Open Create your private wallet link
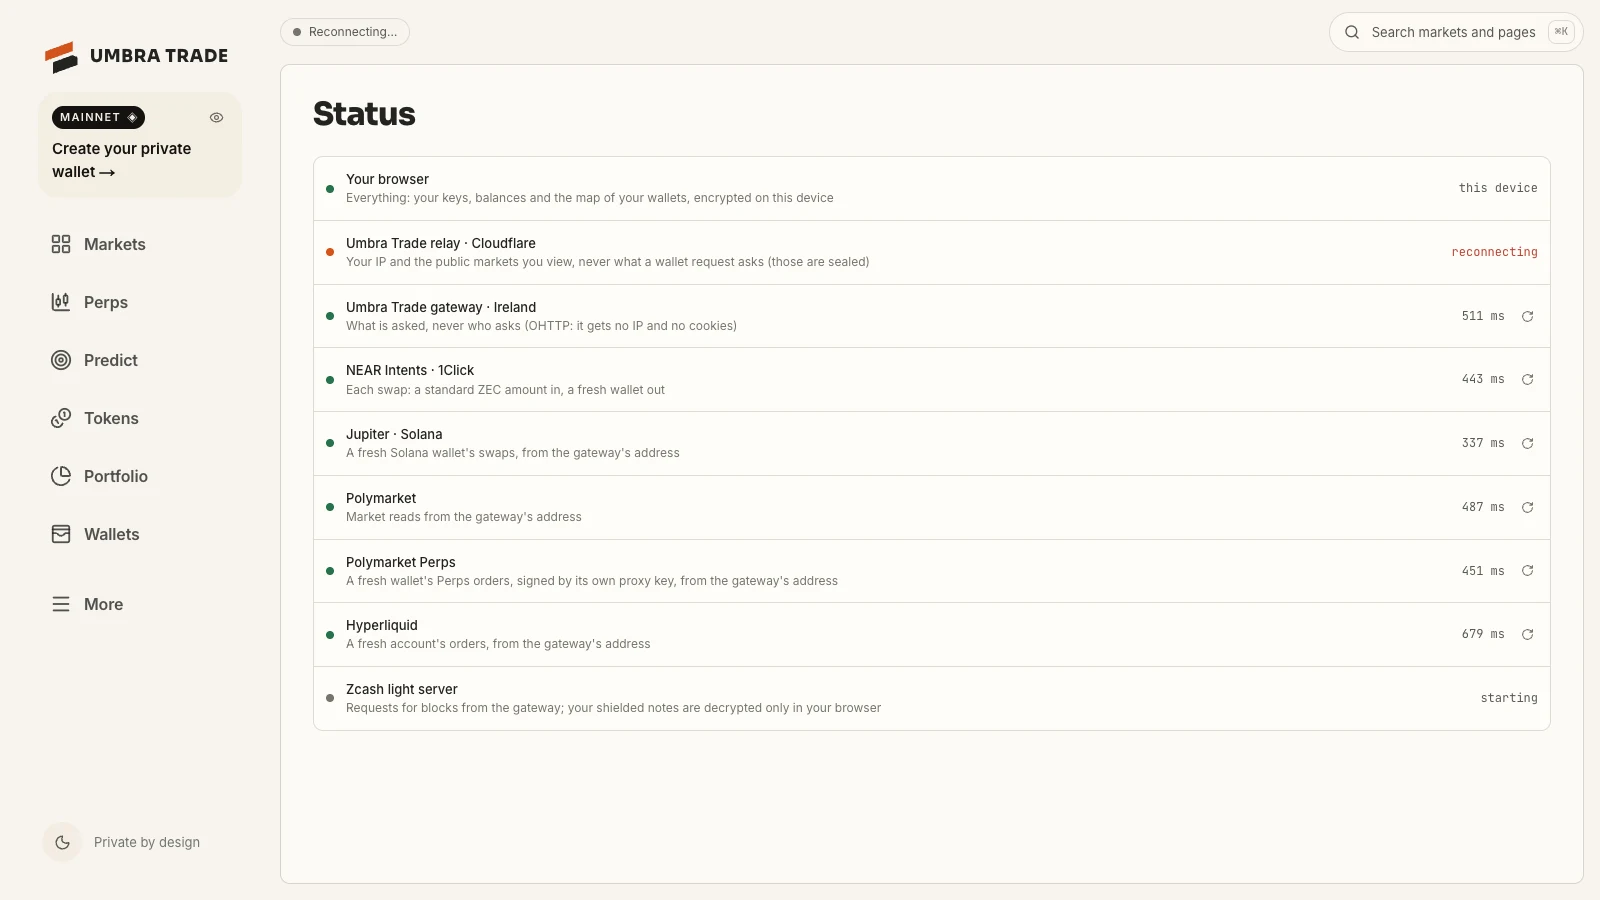This screenshot has height=900, width=1600. [x=121, y=160]
